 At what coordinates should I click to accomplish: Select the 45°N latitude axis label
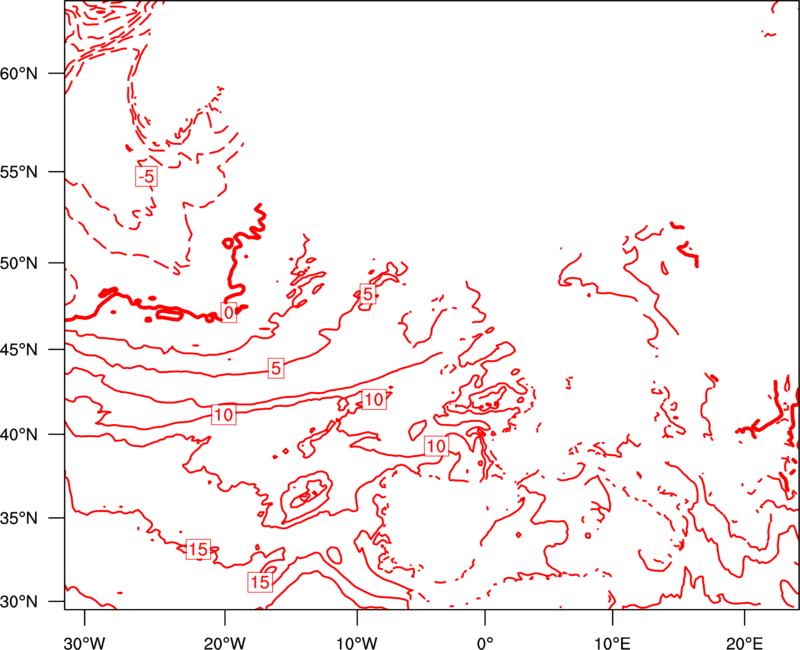(19, 349)
